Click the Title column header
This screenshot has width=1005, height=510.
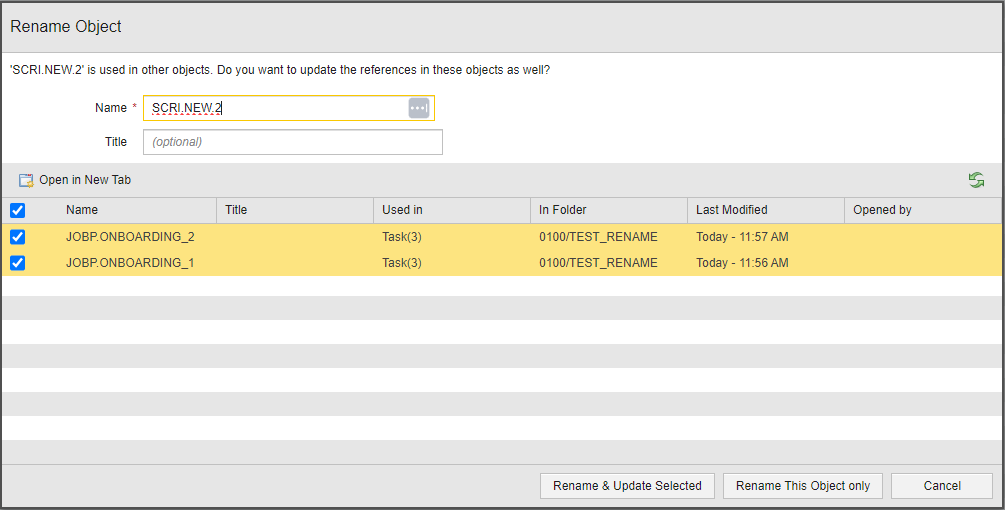(x=236, y=210)
